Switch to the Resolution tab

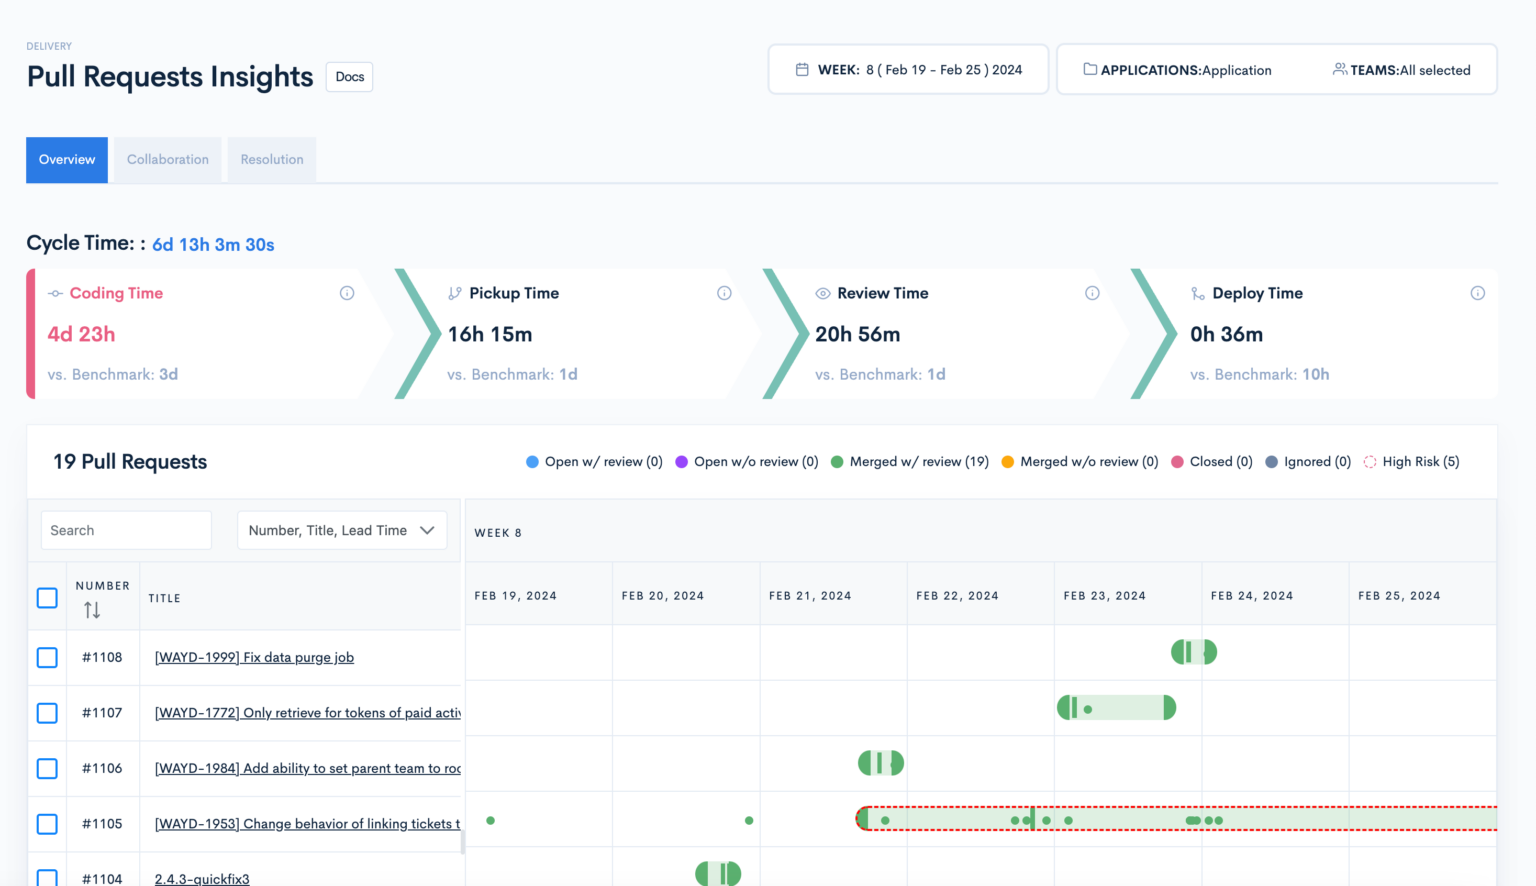pos(271,159)
